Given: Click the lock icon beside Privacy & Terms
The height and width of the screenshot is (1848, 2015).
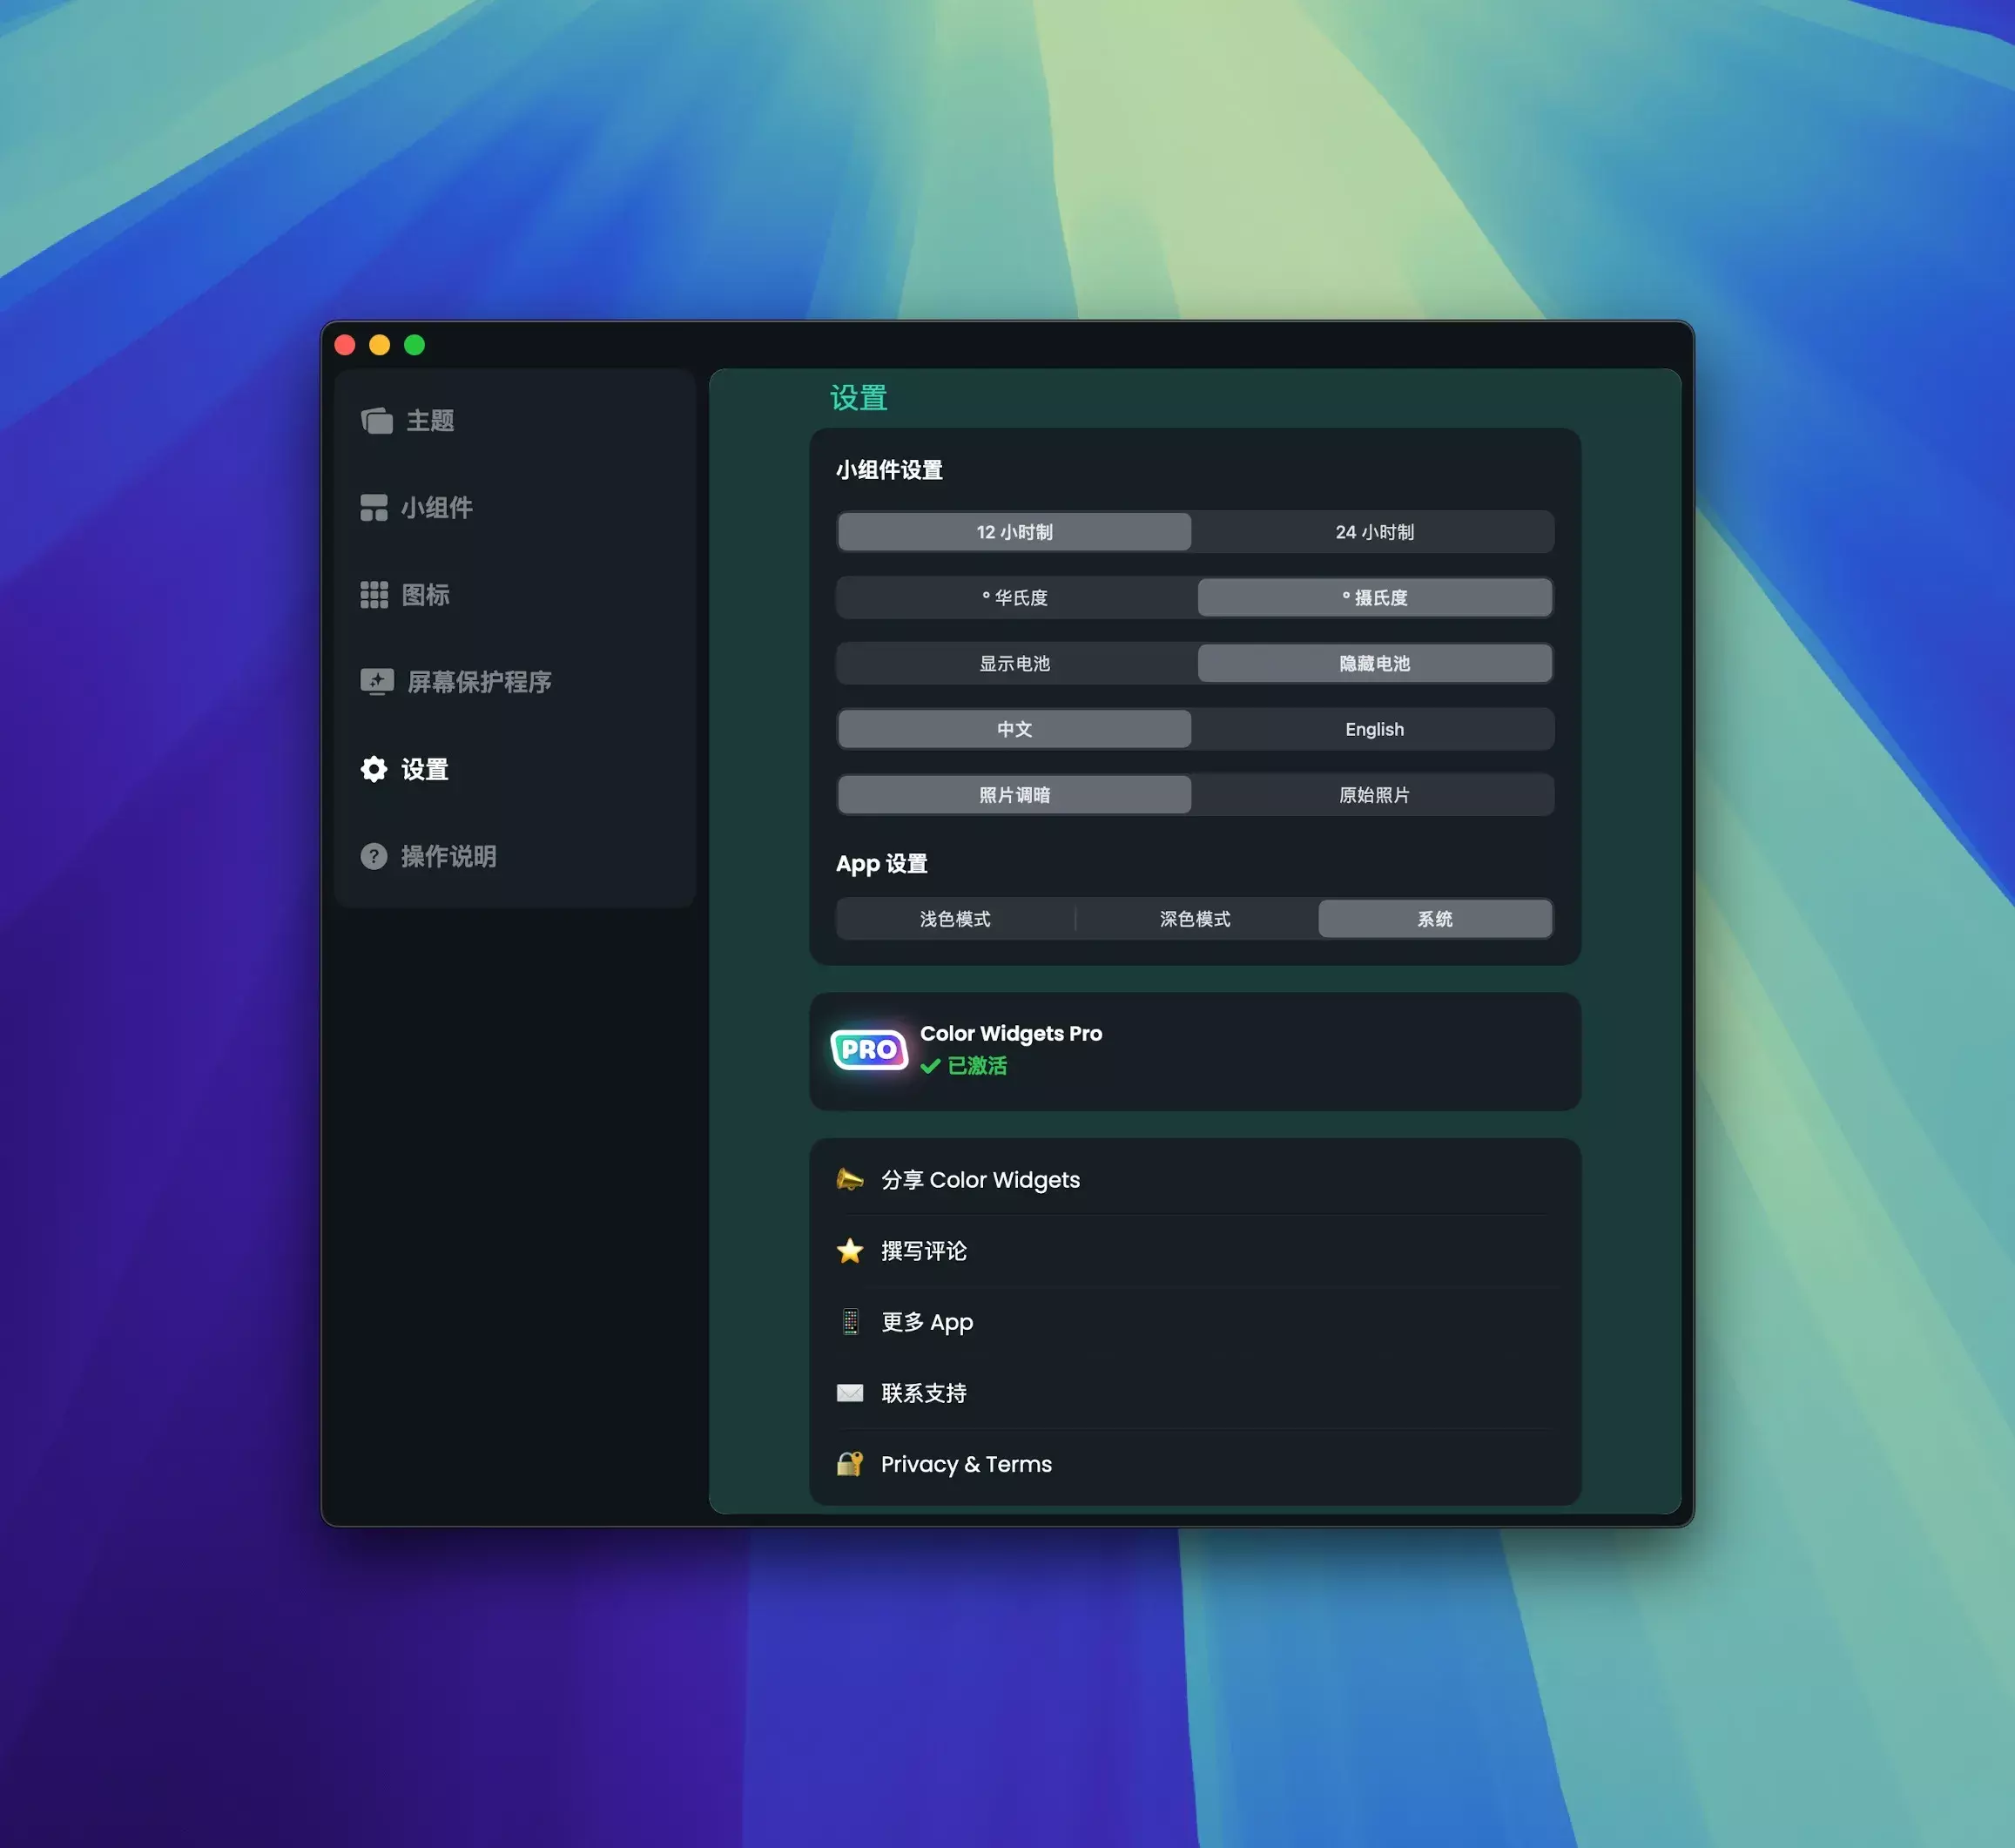Looking at the screenshot, I should pyautogui.click(x=849, y=1464).
